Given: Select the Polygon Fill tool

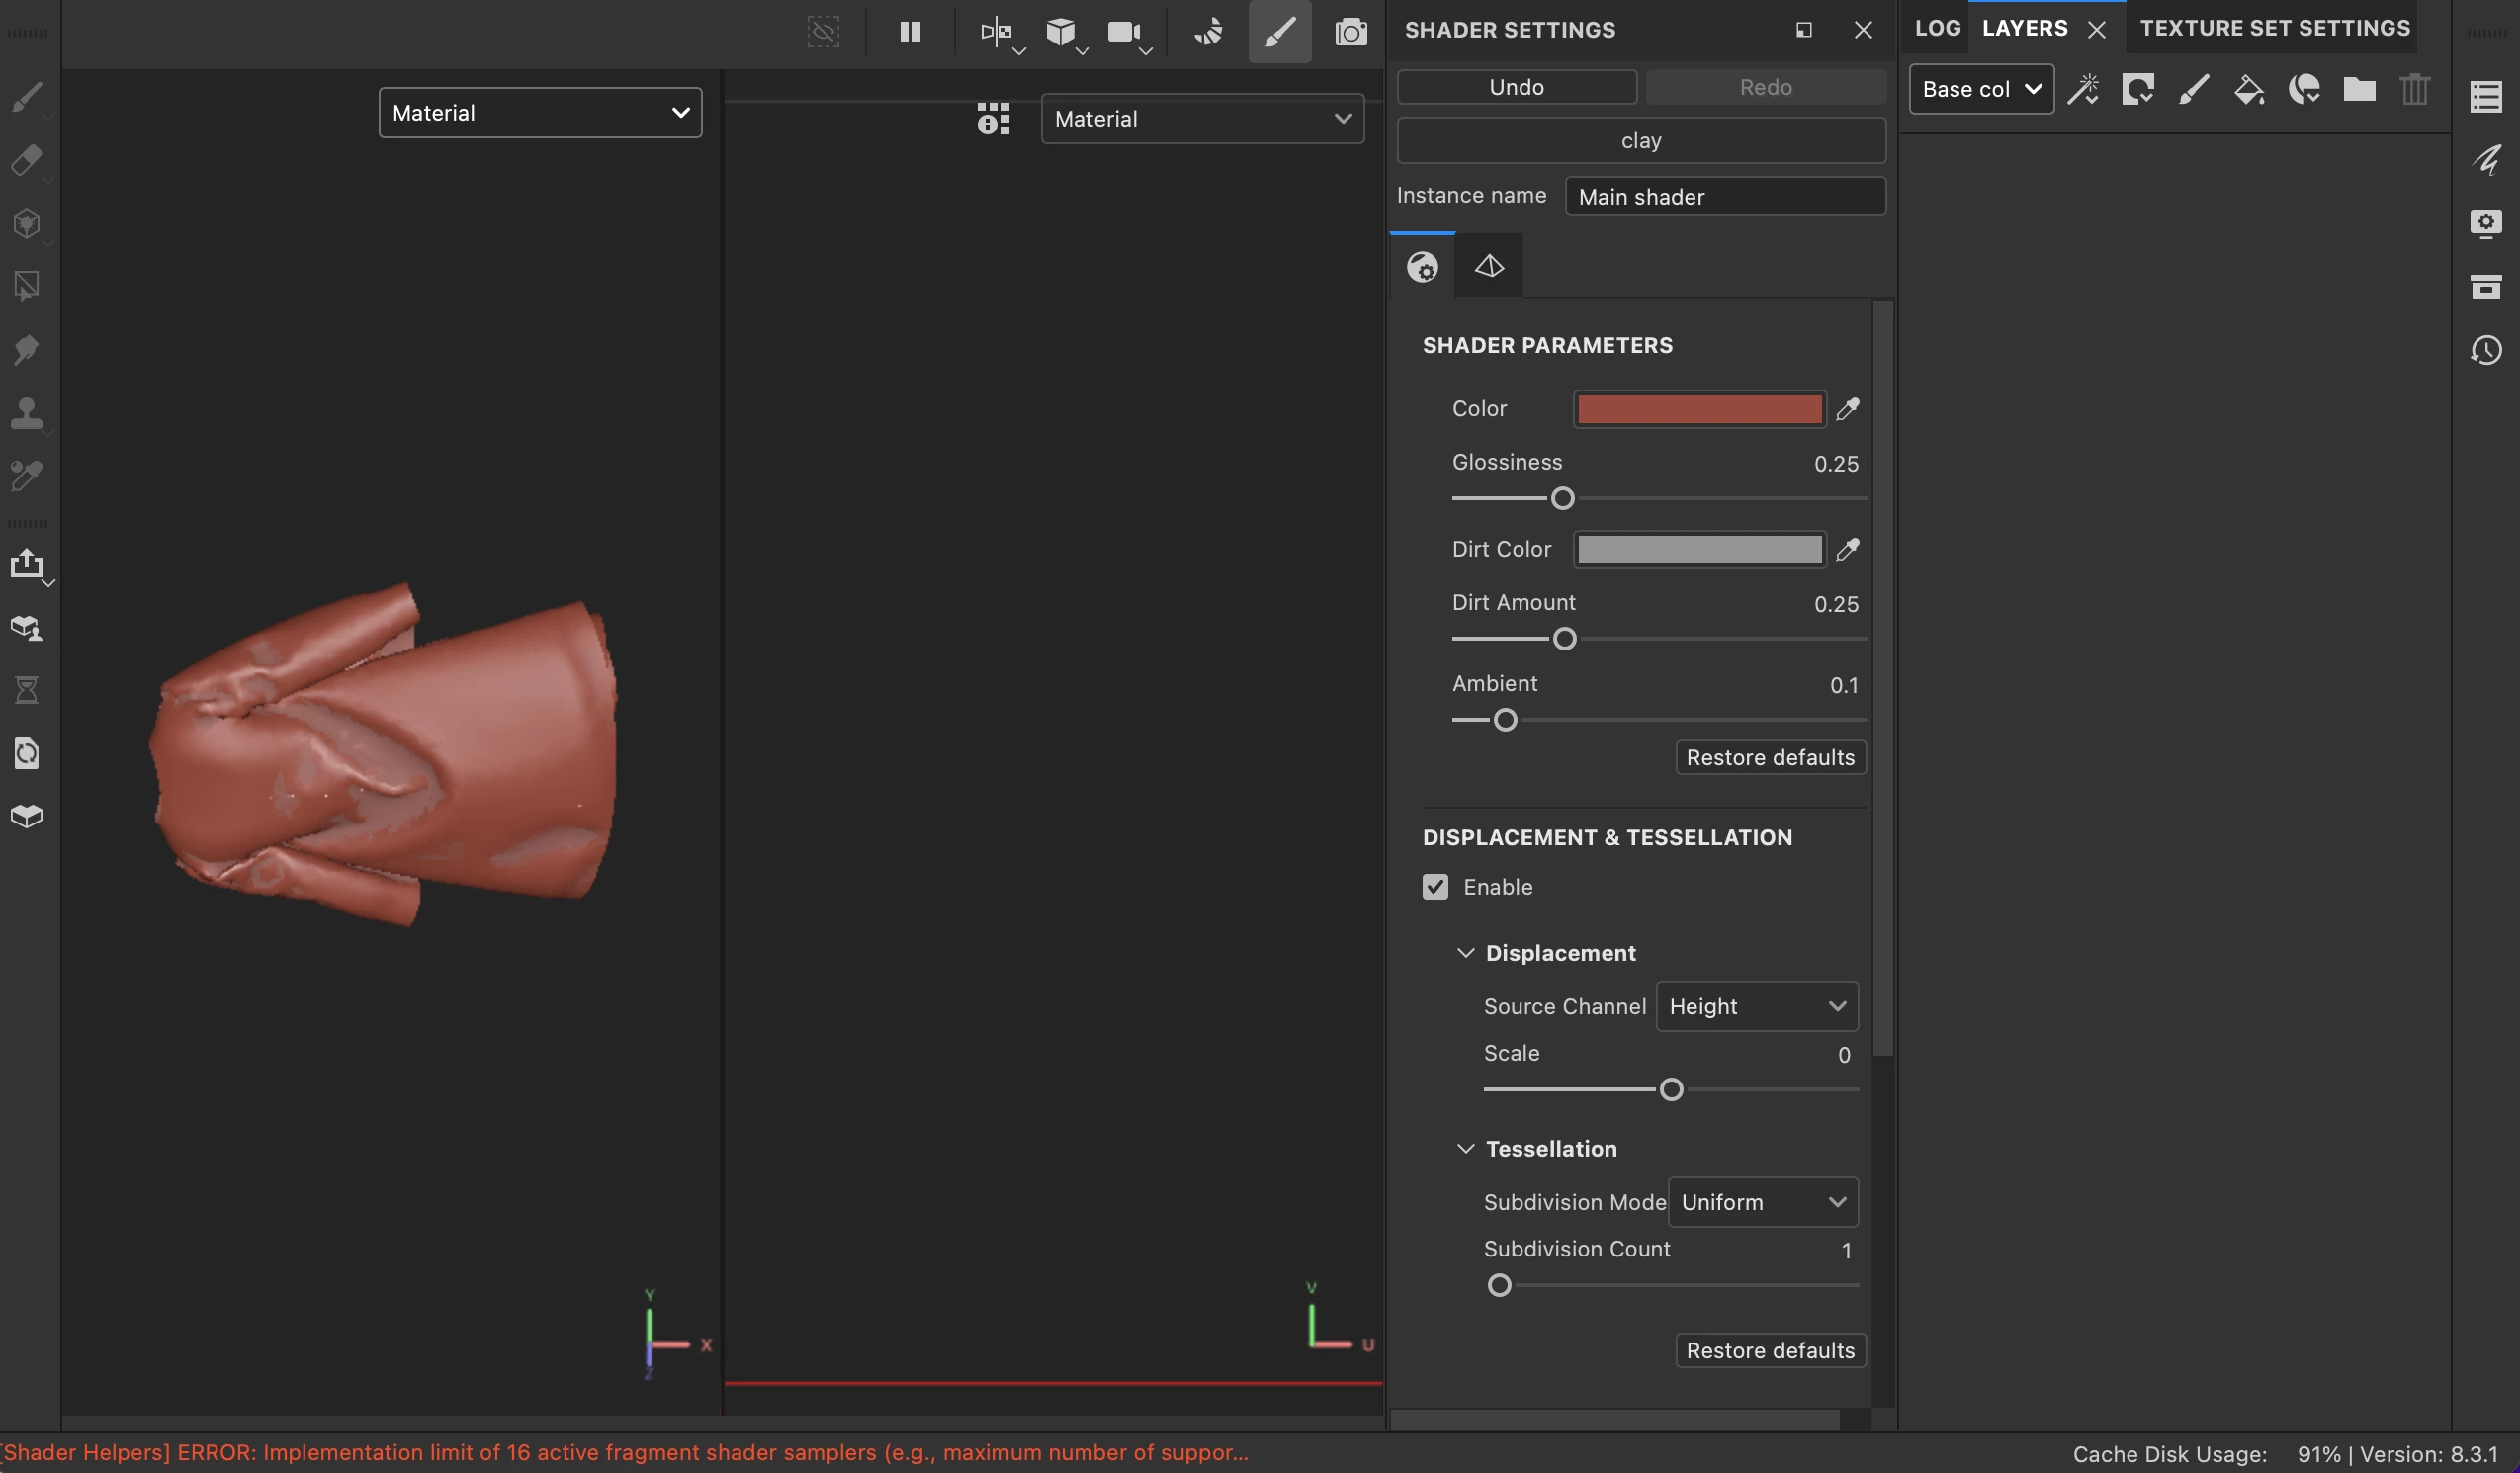Looking at the screenshot, I should (27, 286).
